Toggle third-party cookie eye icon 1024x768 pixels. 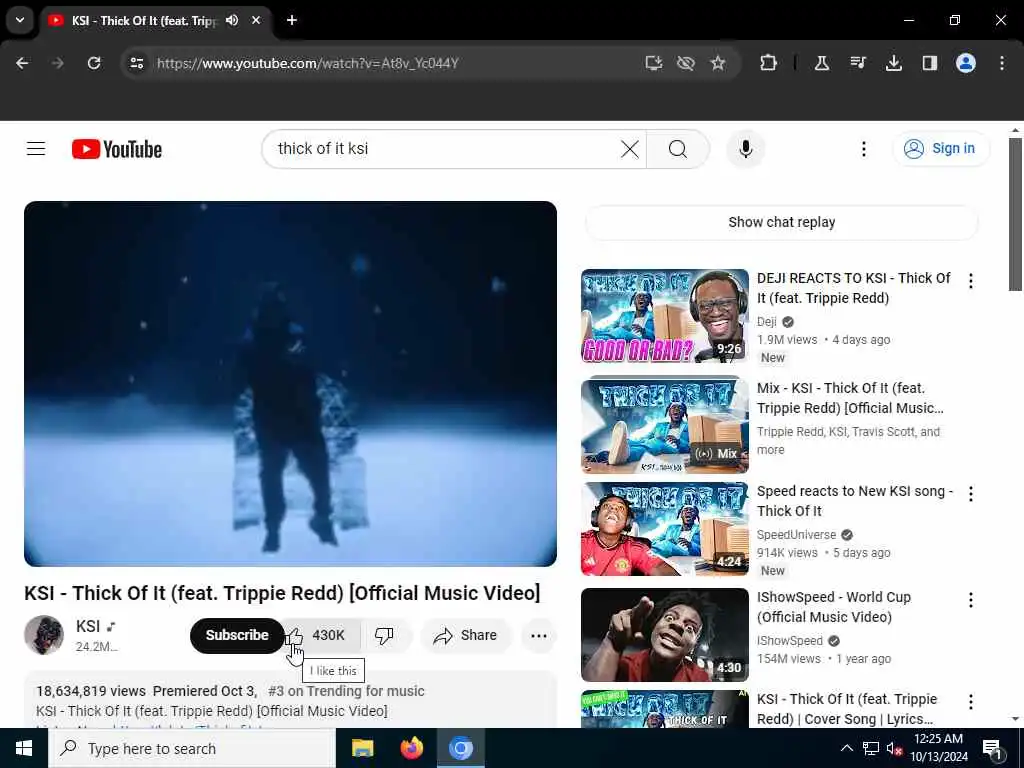(686, 63)
